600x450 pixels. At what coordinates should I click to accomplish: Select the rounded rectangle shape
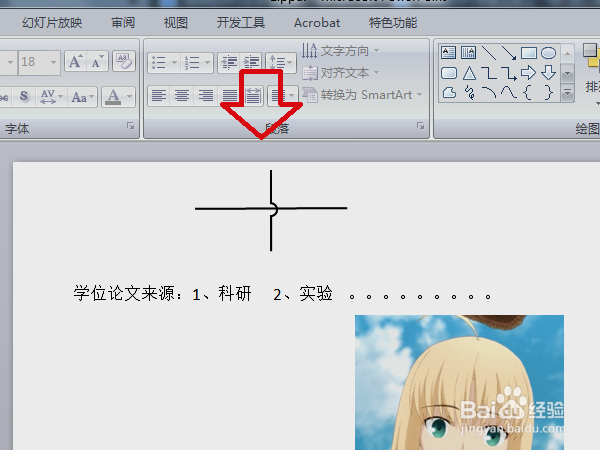click(449, 73)
